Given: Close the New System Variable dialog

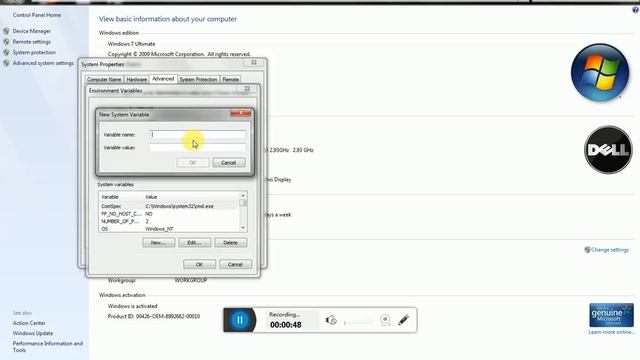Looking at the screenshot, I should [x=241, y=113].
